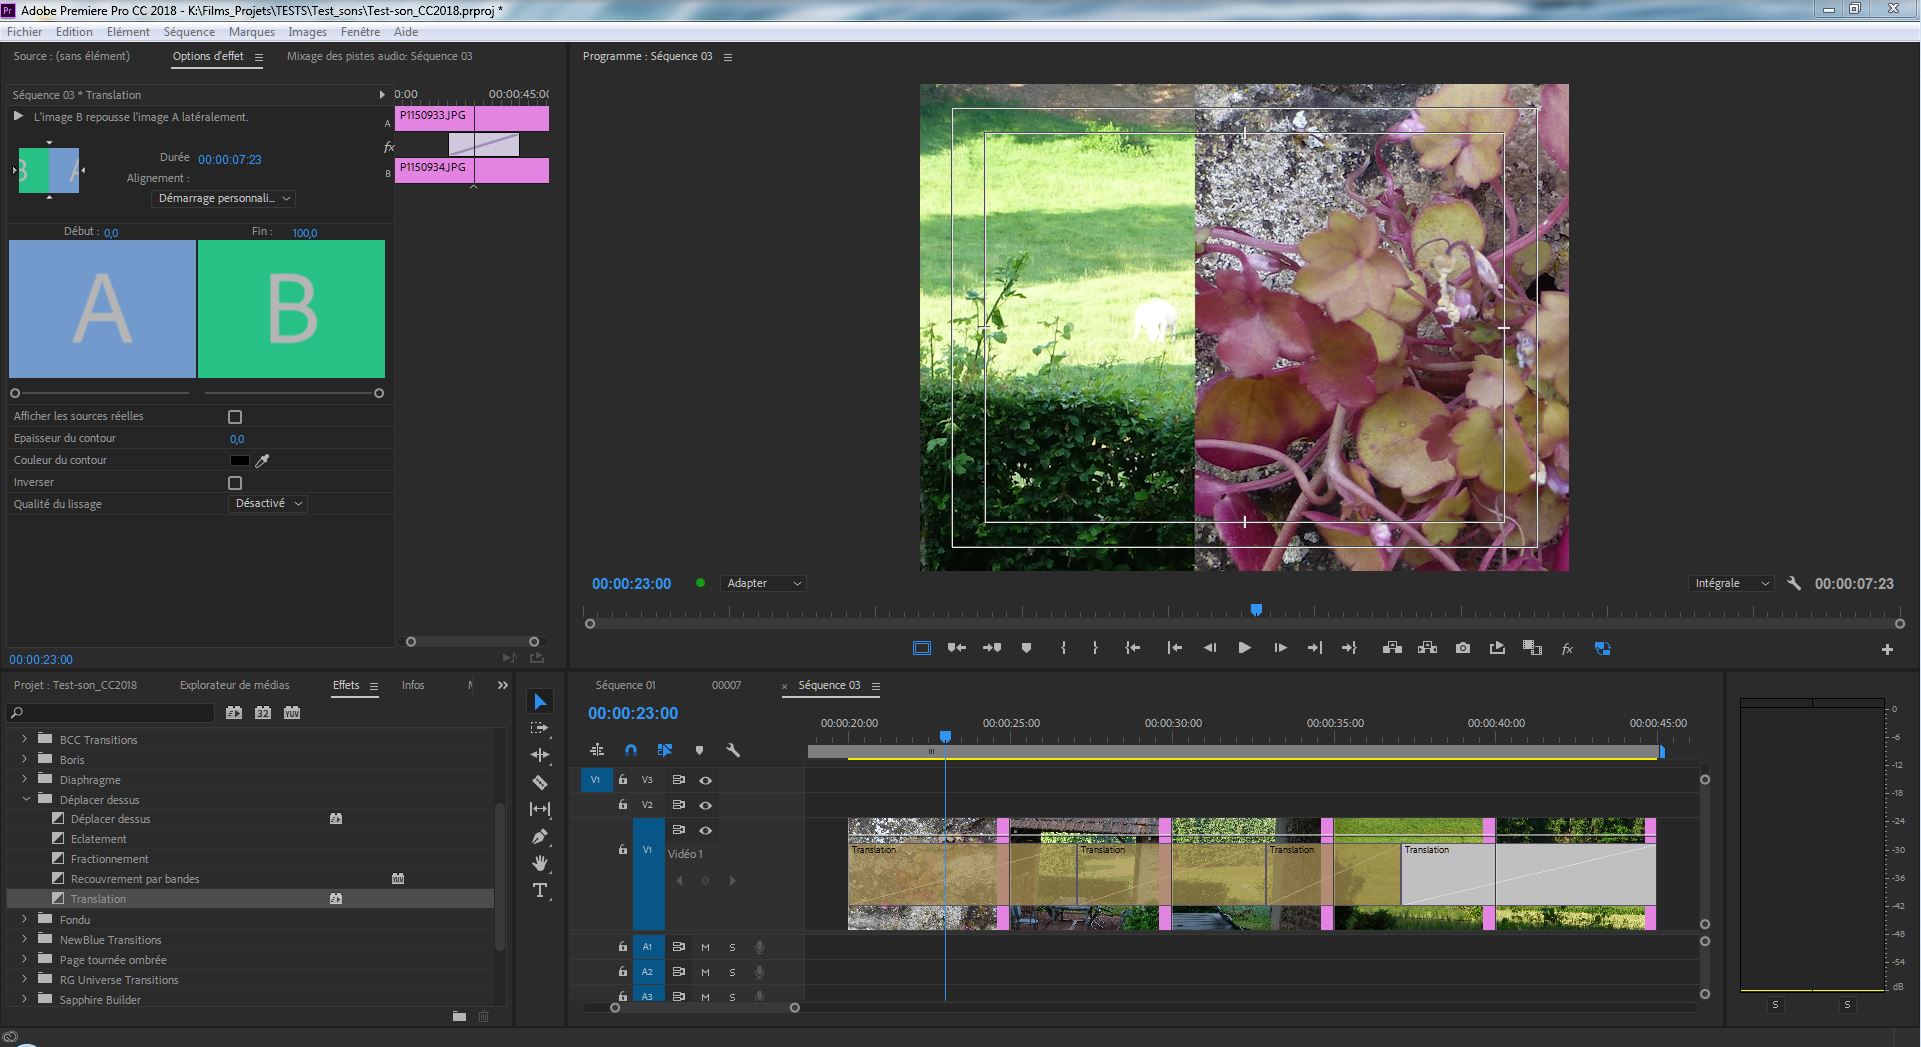This screenshot has height=1047, width=1921.
Task: Toggle snap magnet in the timeline
Action: click(631, 750)
